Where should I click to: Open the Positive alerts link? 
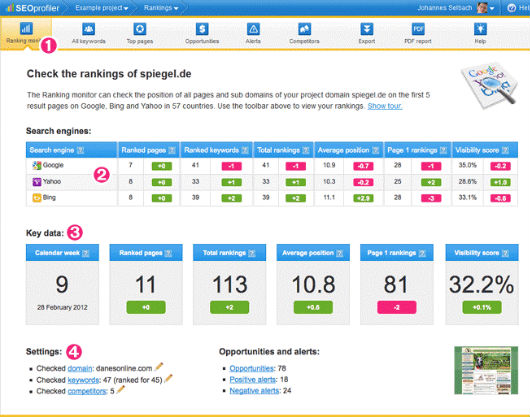pyautogui.click(x=252, y=379)
